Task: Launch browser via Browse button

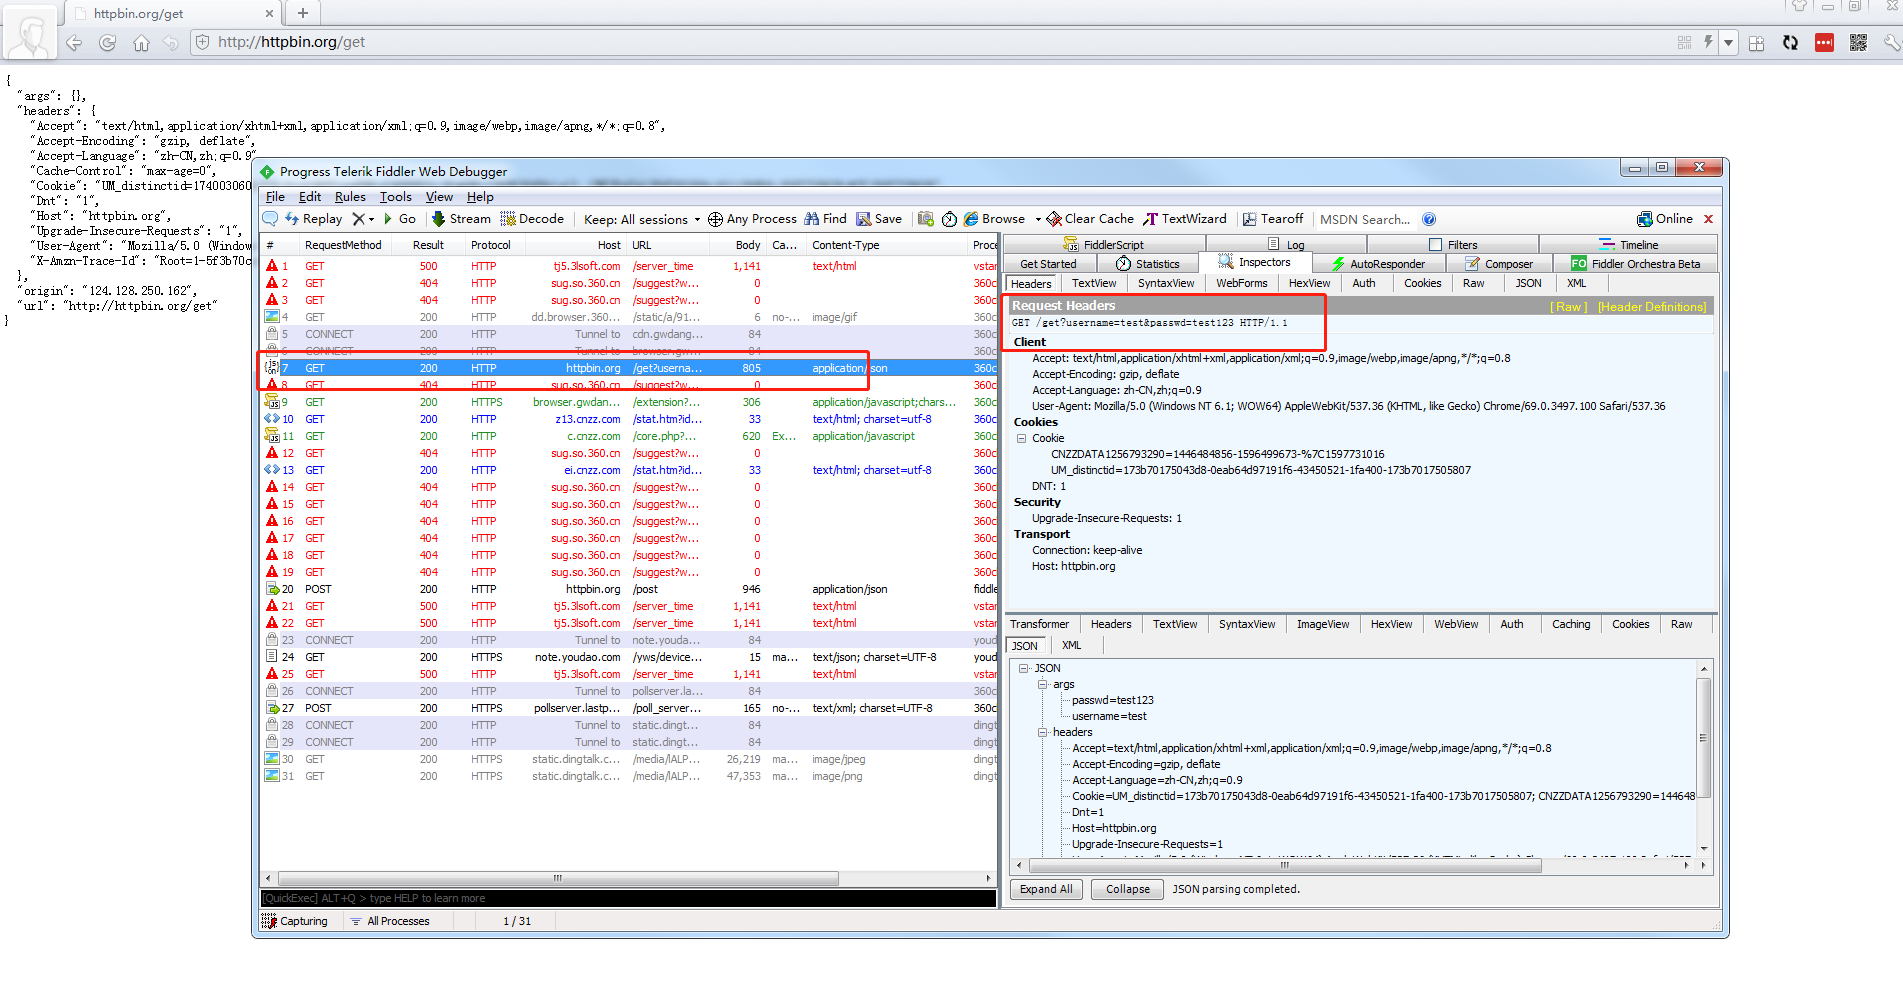Action: click(994, 219)
